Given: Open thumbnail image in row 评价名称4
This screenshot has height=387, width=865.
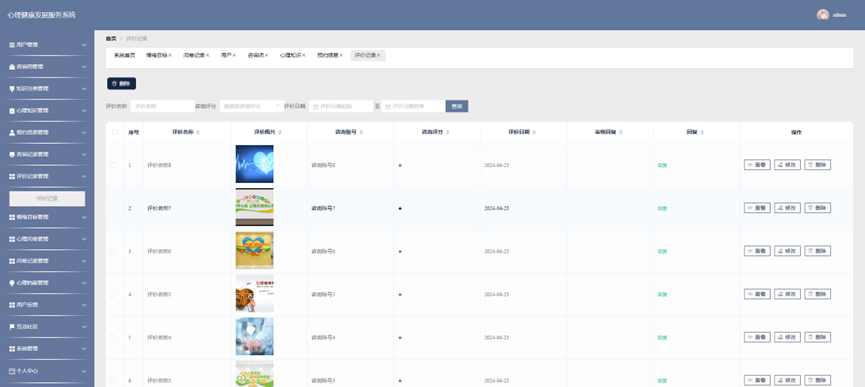Looking at the screenshot, I should coord(254,336).
